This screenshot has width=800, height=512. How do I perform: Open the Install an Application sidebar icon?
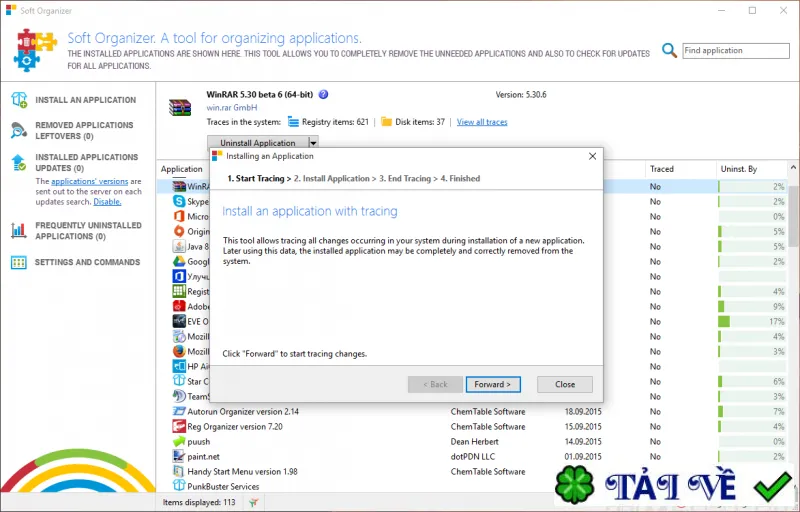[19, 100]
